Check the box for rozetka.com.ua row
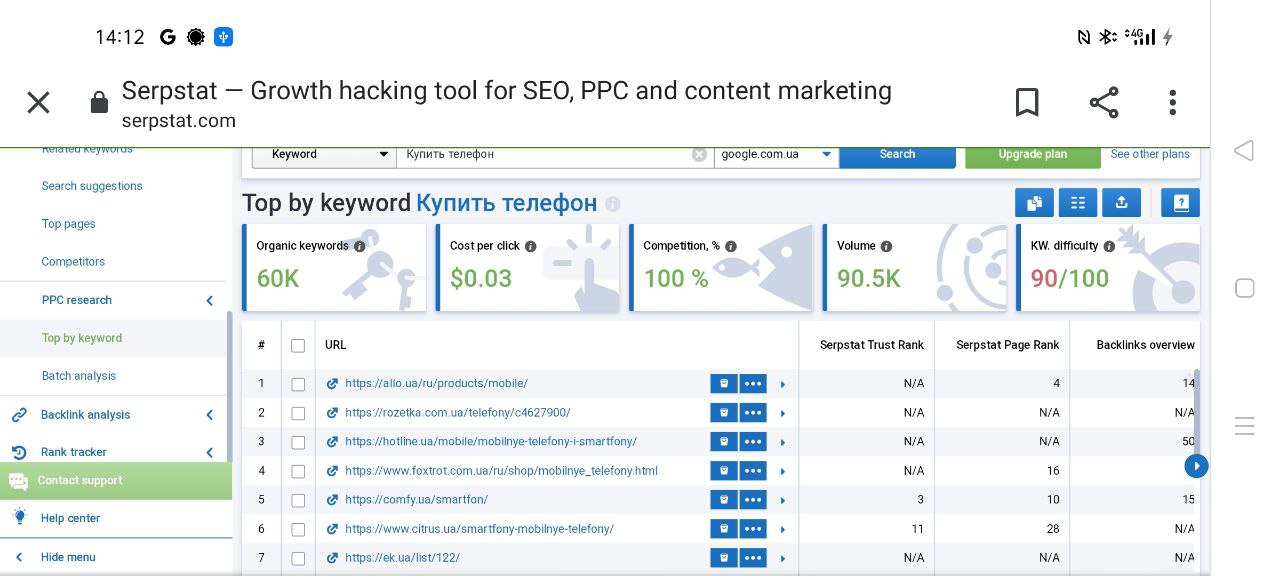The image size is (1280, 576). coord(298,413)
